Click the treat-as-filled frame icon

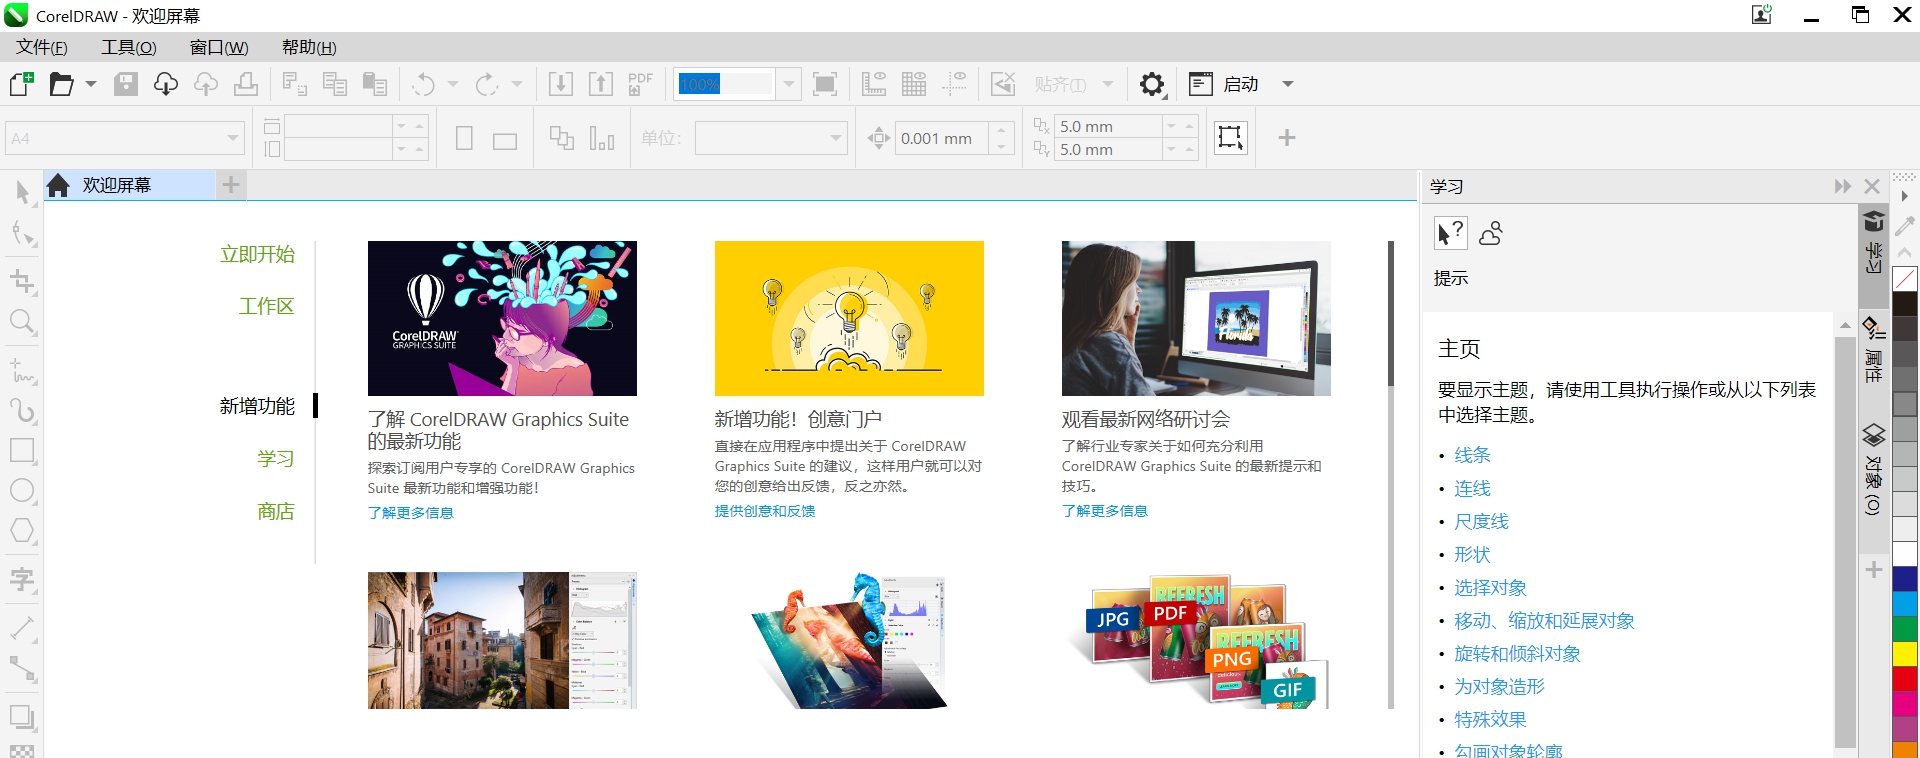[1231, 137]
